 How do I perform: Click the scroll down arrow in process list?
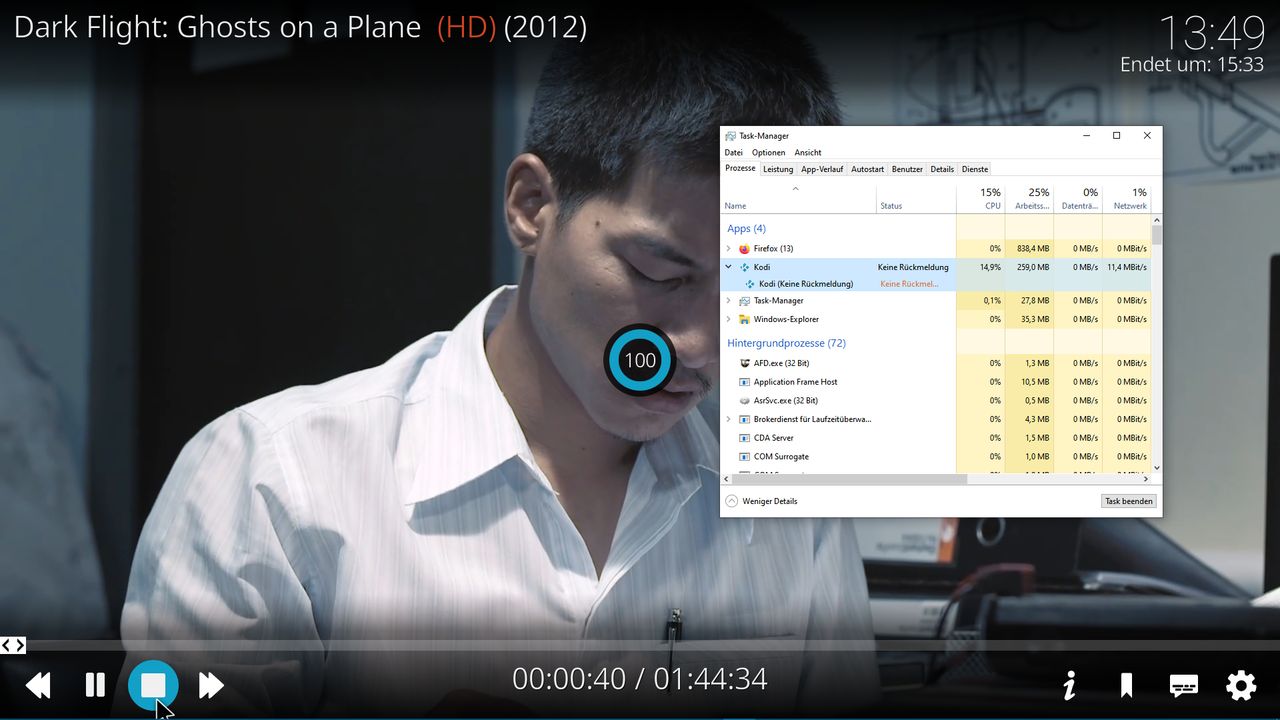pos(1157,468)
